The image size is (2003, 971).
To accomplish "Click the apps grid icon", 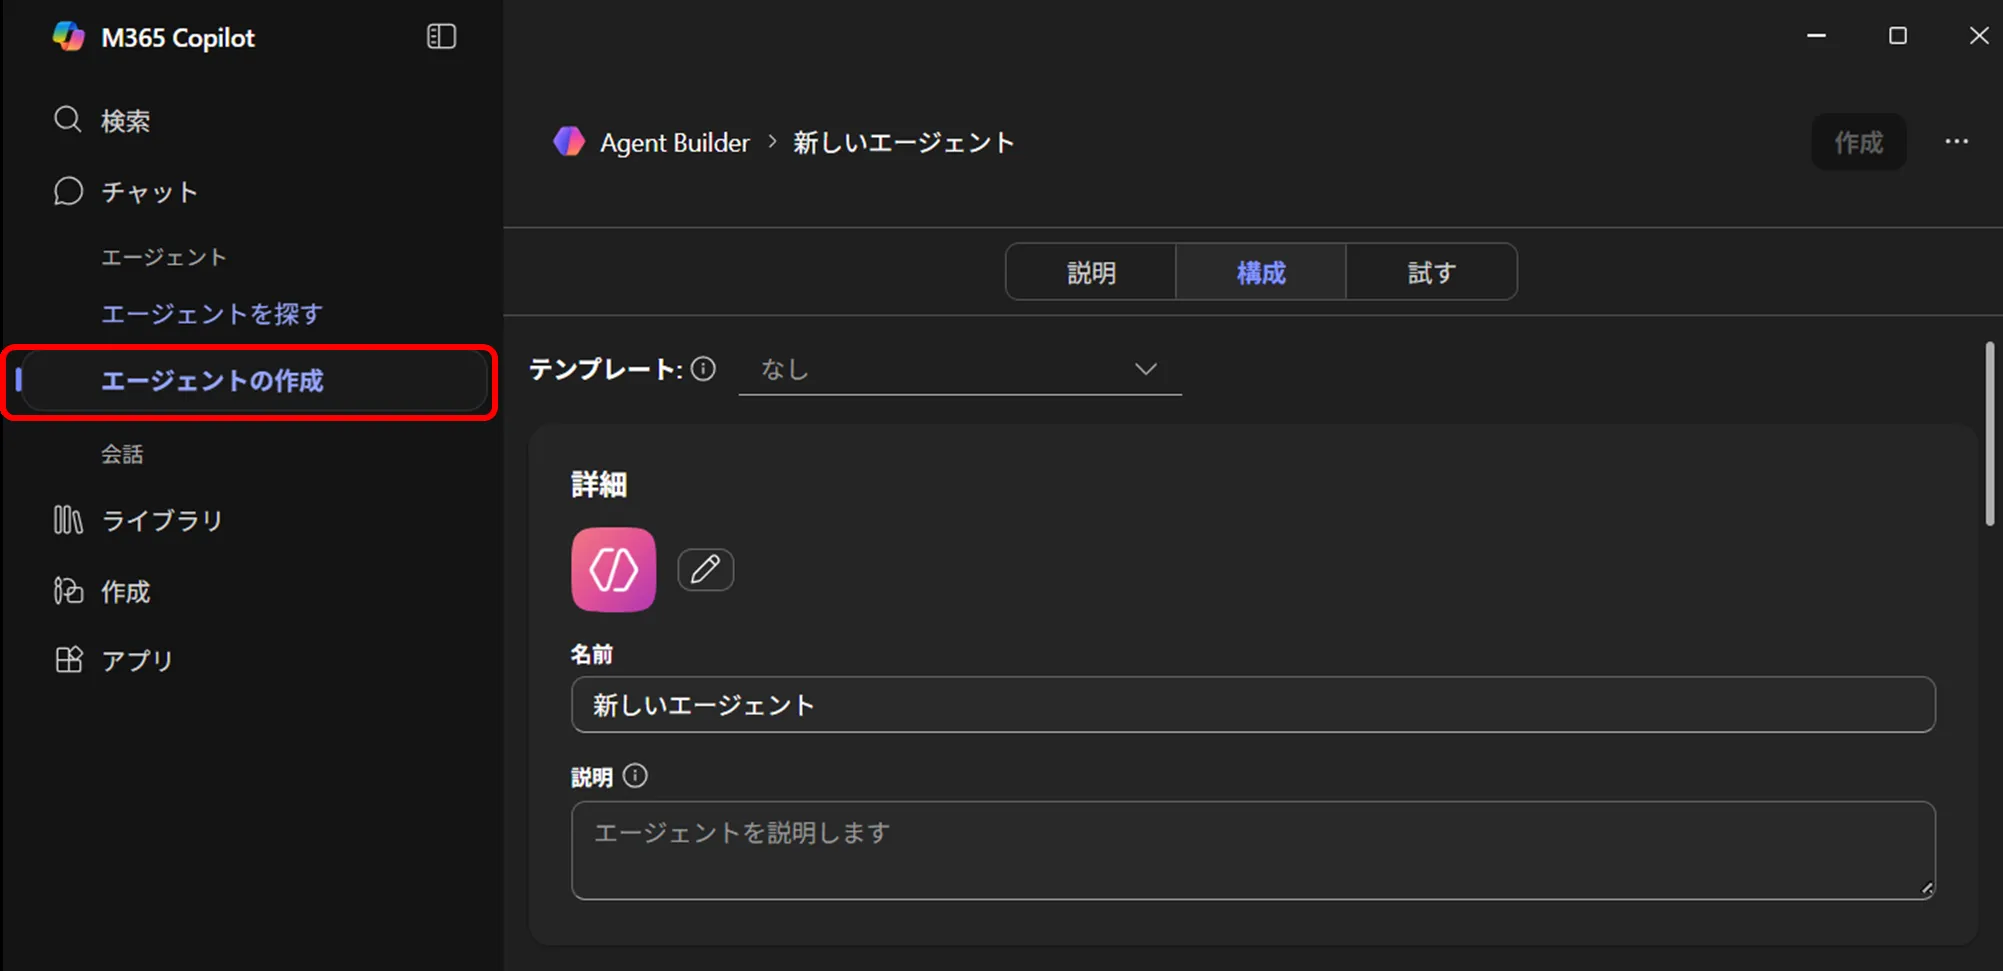I will 68,660.
